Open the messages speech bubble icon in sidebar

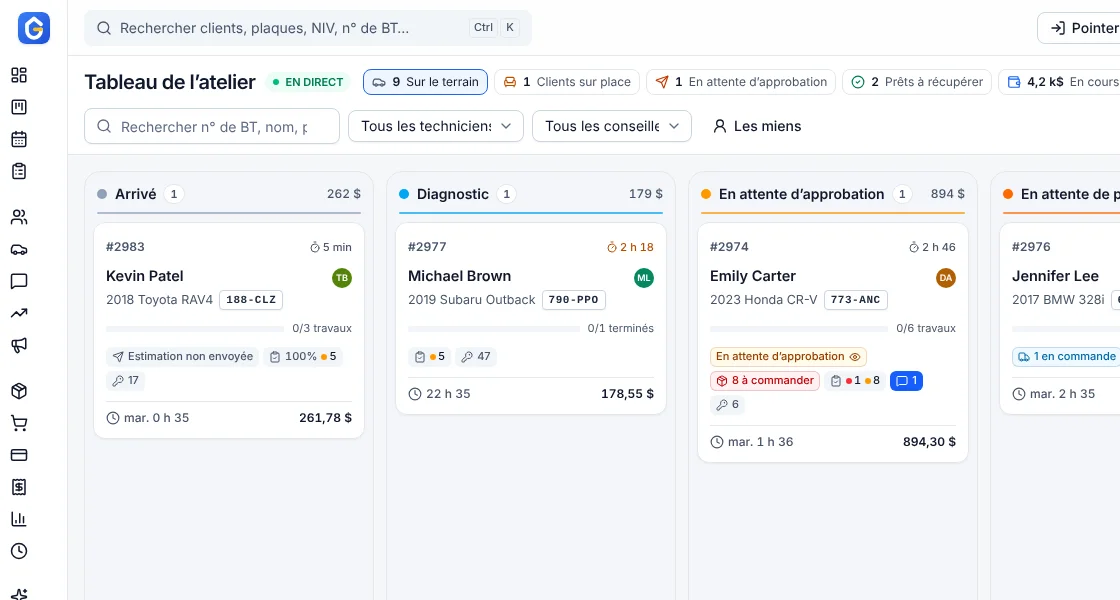point(19,281)
